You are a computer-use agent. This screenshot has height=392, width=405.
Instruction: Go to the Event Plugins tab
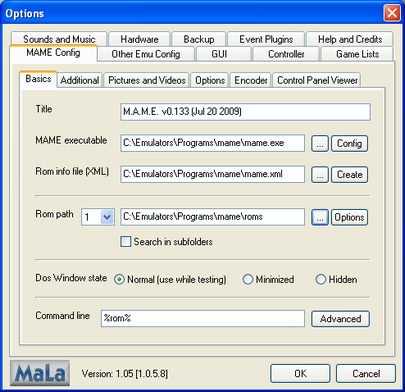tap(266, 39)
